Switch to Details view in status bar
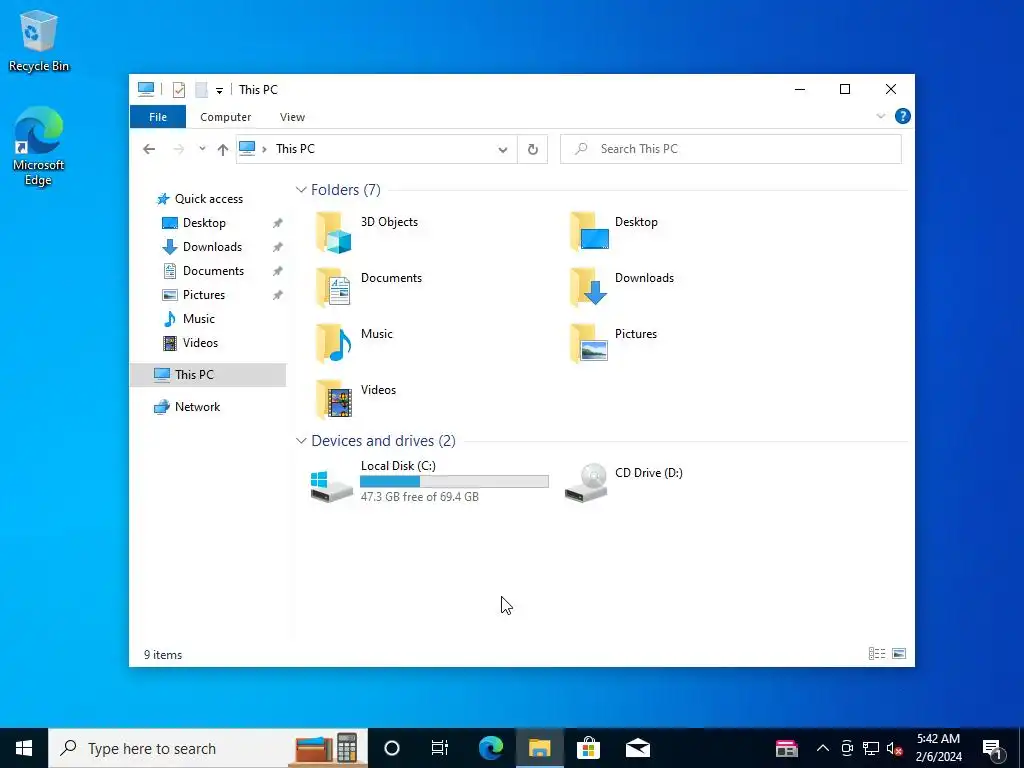This screenshot has width=1024, height=768. (x=877, y=654)
